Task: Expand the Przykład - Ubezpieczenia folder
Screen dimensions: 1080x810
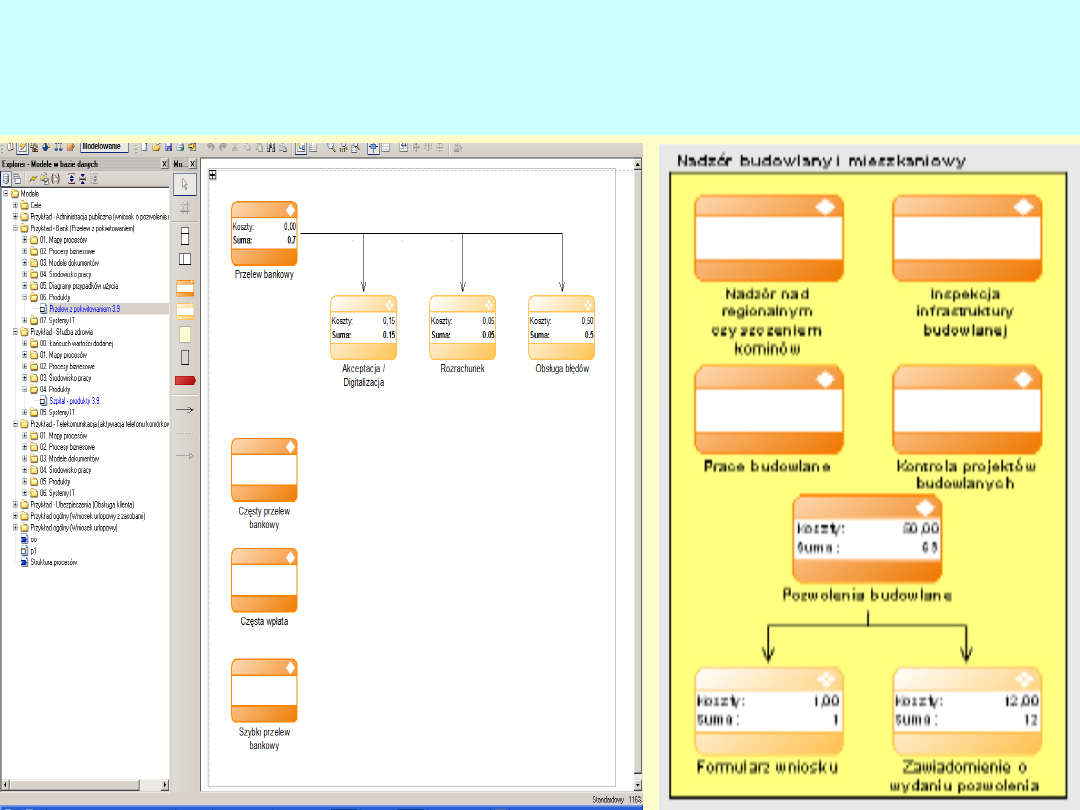Action: coord(15,504)
